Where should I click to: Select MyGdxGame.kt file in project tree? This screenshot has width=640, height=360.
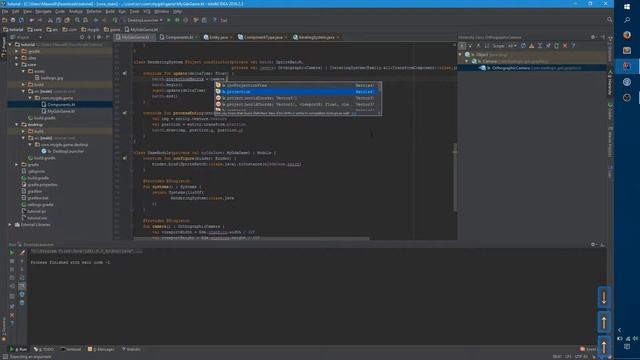coord(60,111)
